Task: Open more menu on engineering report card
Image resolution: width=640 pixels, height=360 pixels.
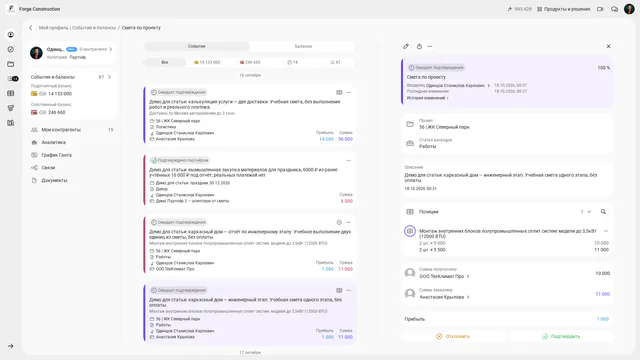Action: pos(349,222)
